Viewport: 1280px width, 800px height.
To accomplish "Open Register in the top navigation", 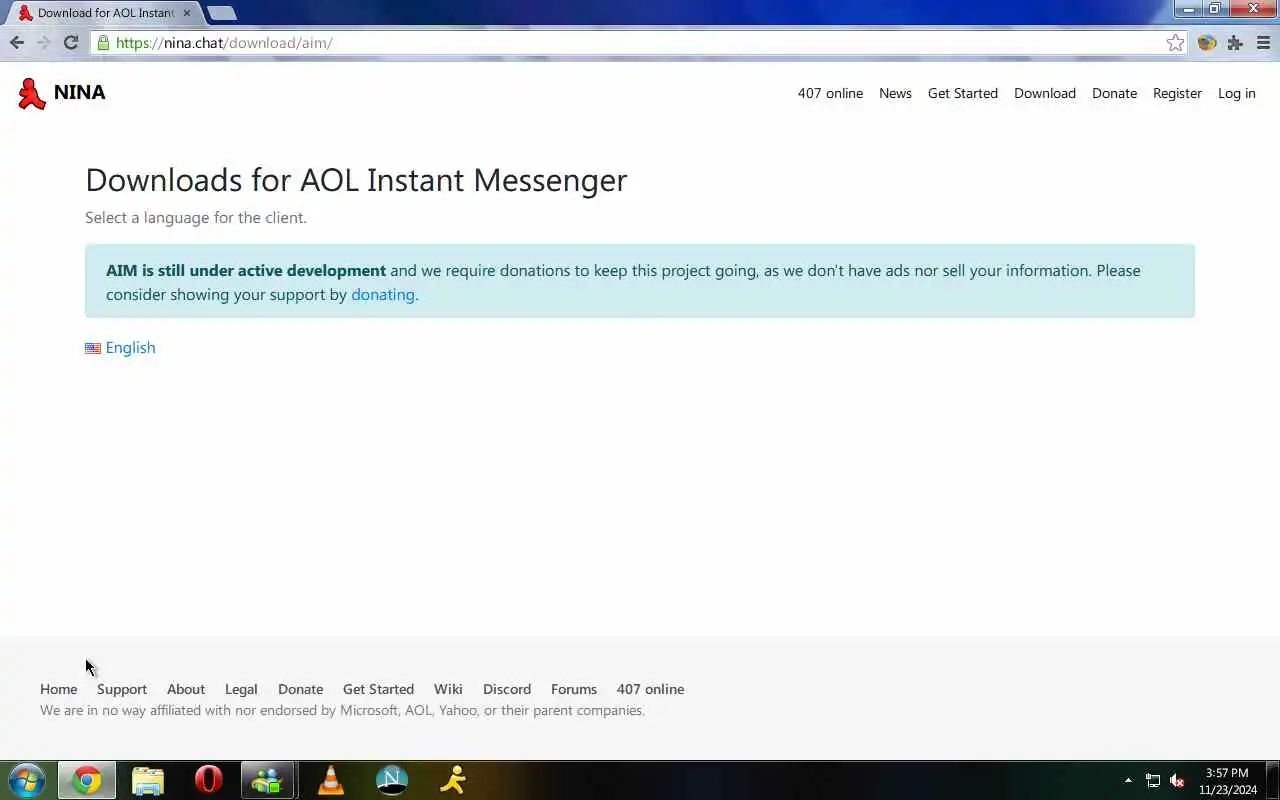I will click(1177, 93).
